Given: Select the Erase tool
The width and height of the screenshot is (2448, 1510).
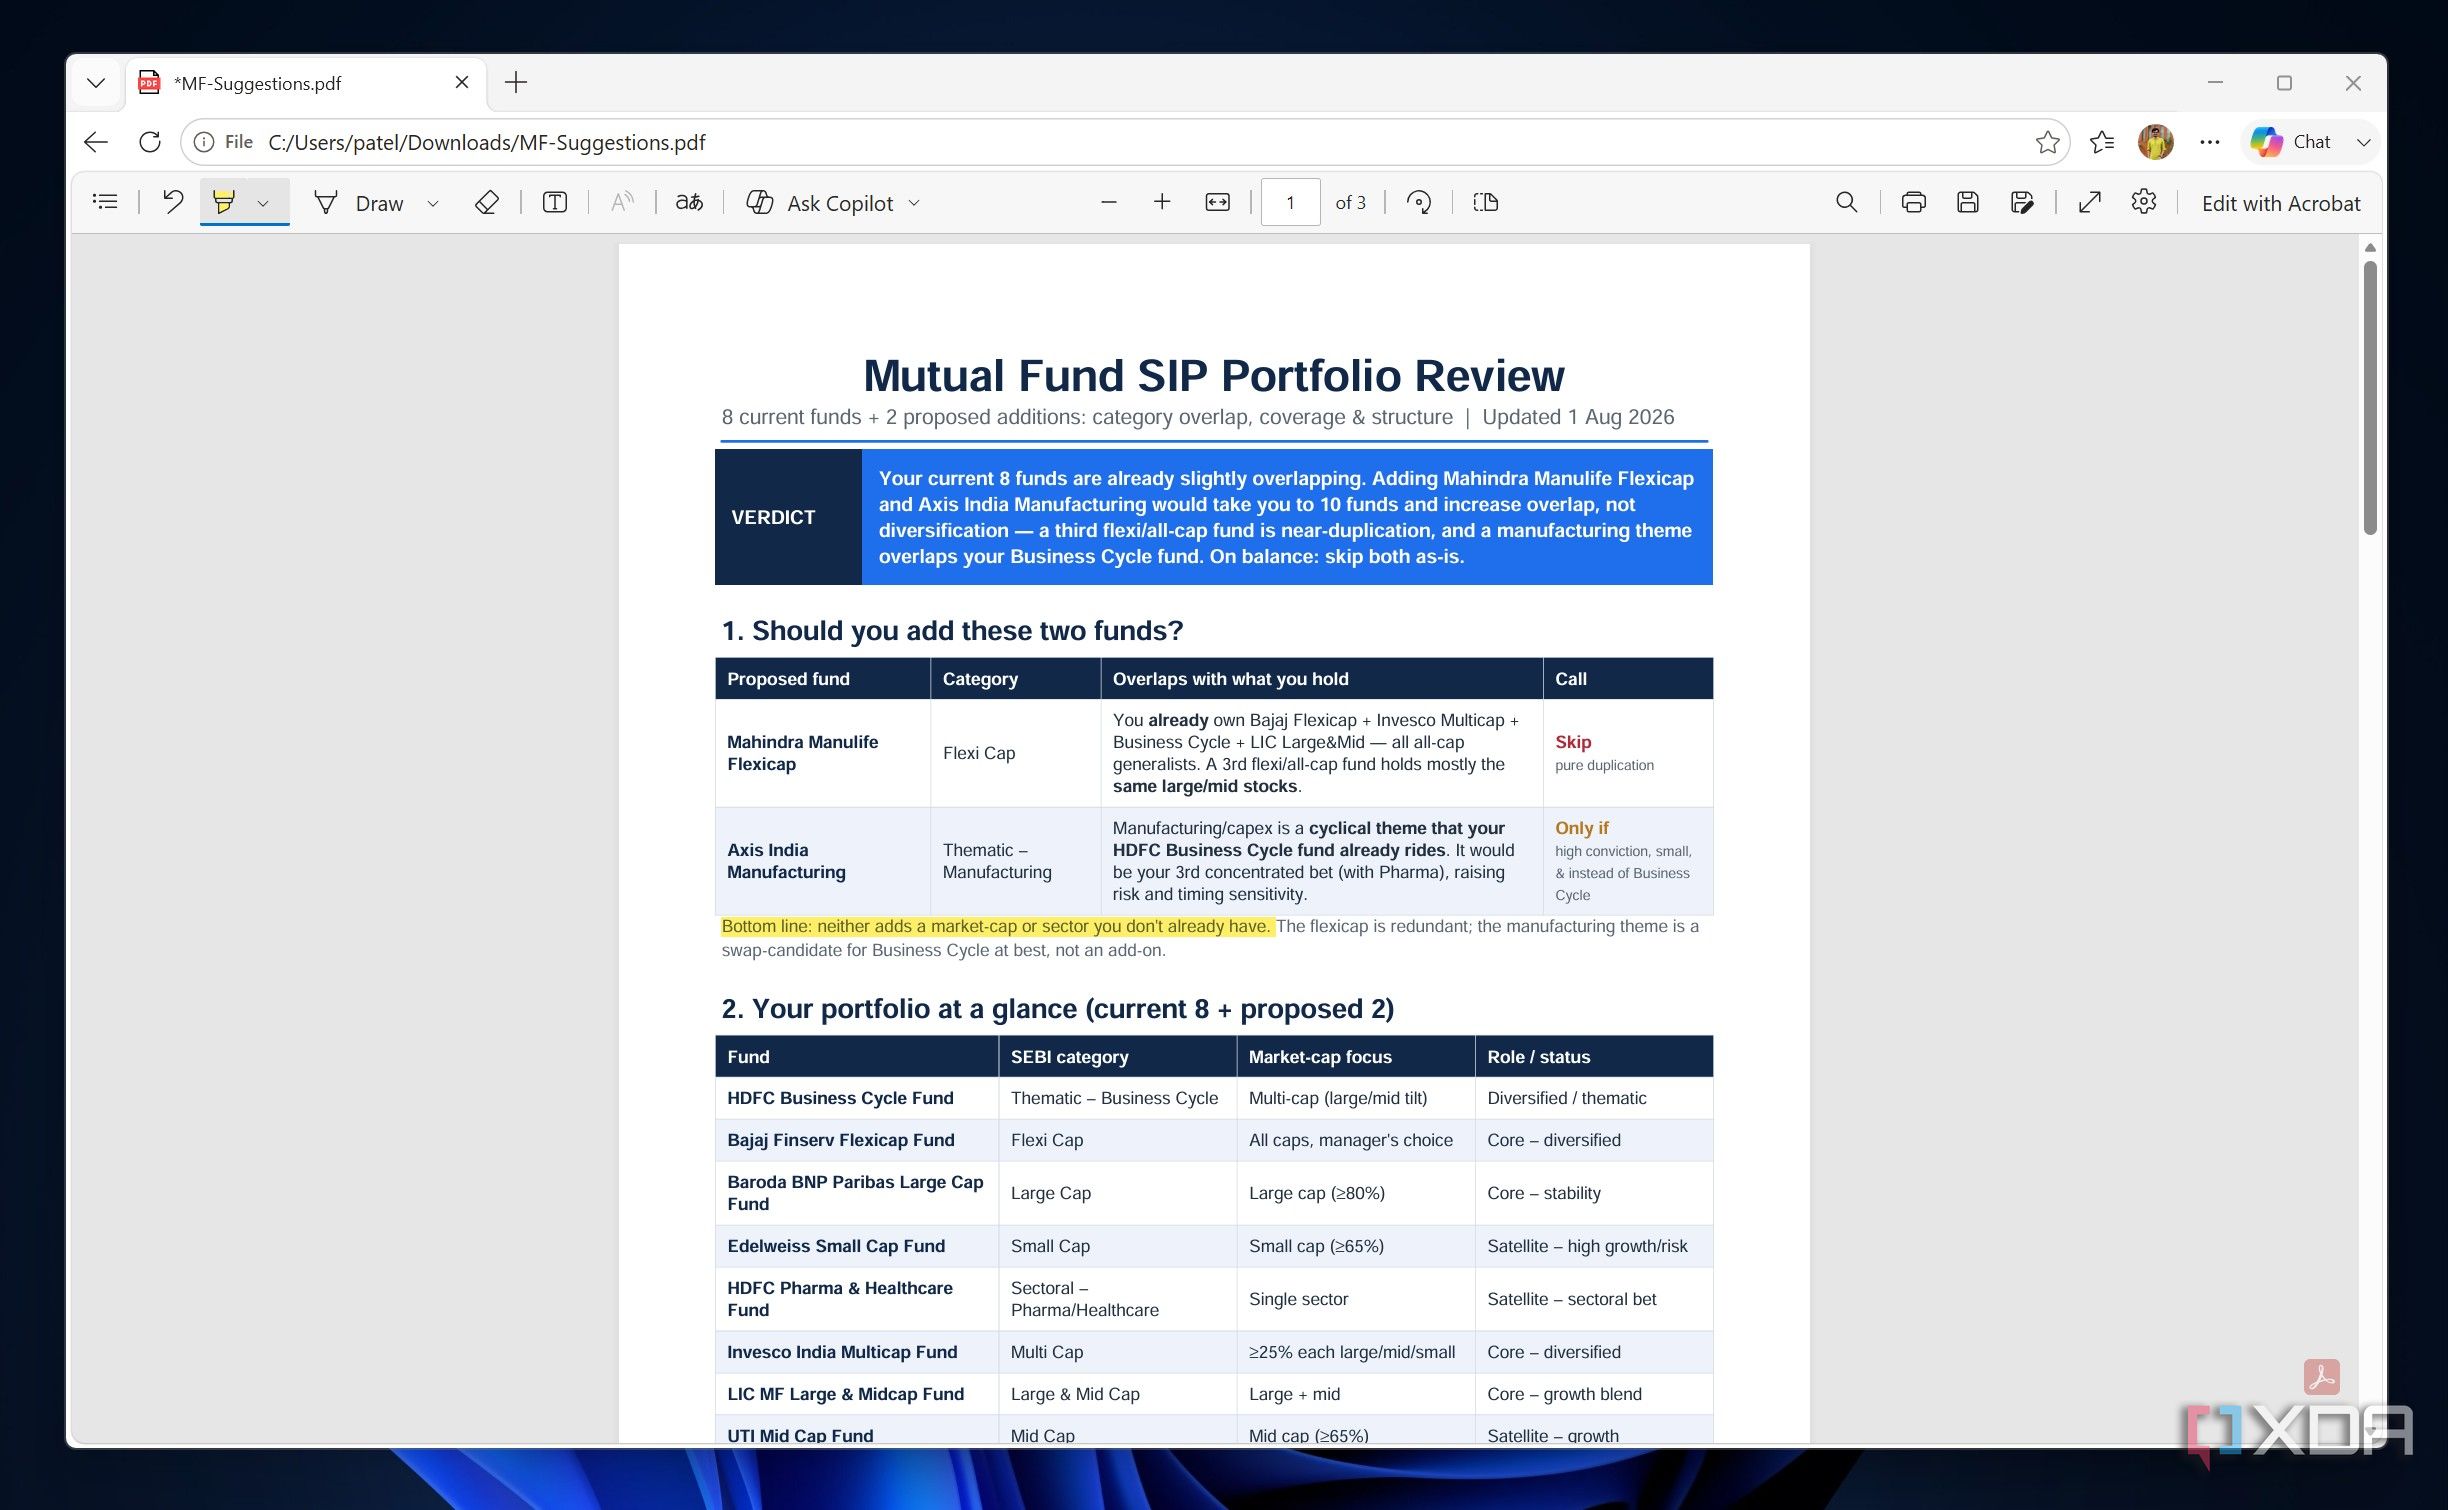Looking at the screenshot, I should tap(486, 203).
